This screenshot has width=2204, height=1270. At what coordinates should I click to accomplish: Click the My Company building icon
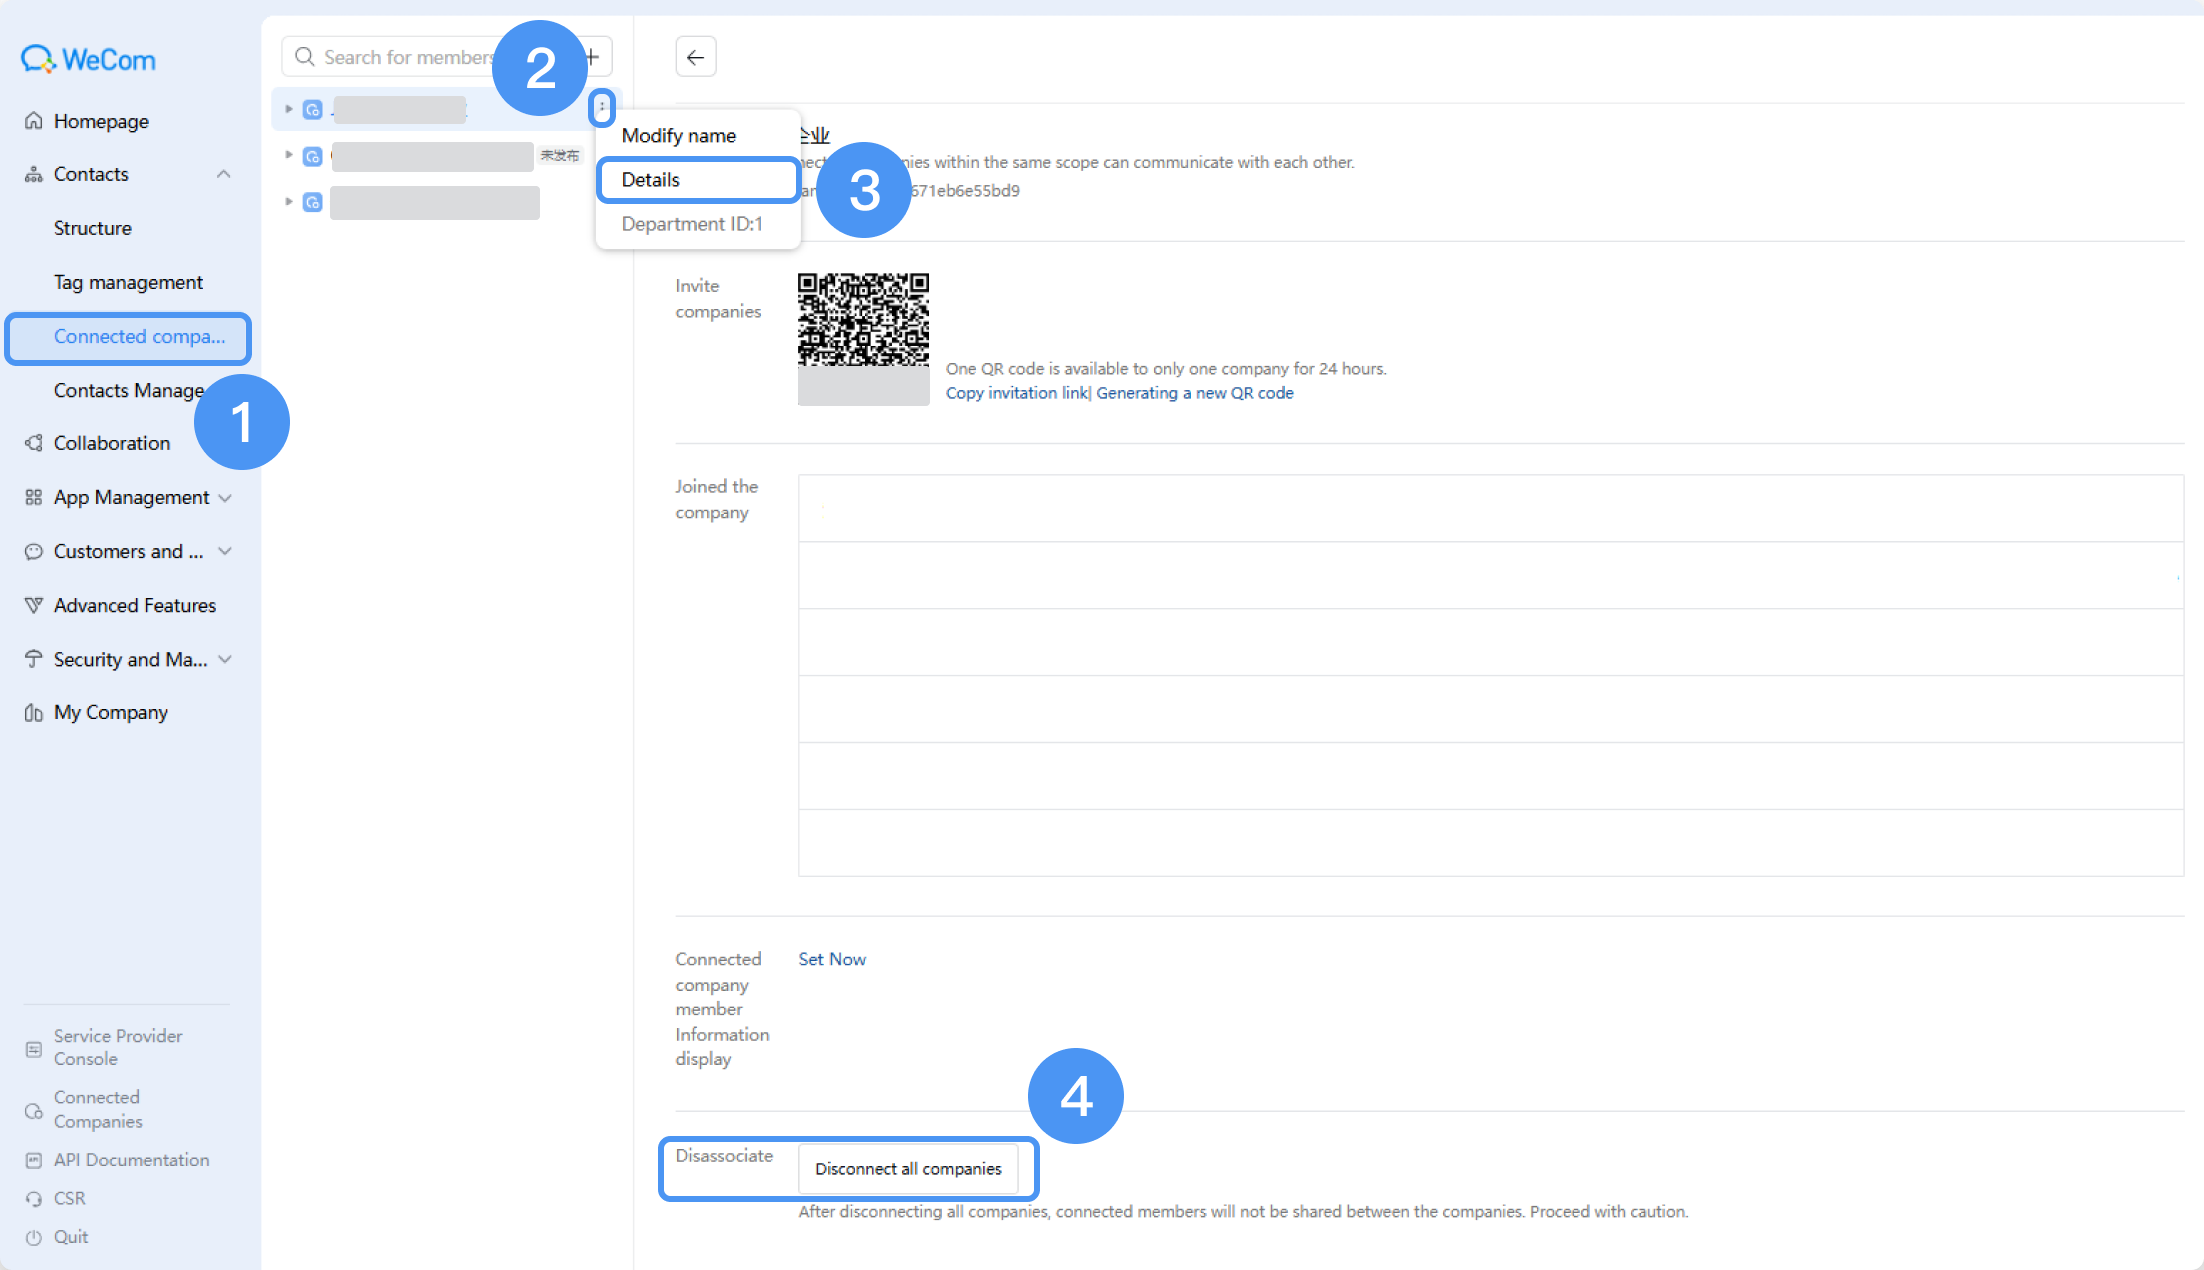[34, 713]
